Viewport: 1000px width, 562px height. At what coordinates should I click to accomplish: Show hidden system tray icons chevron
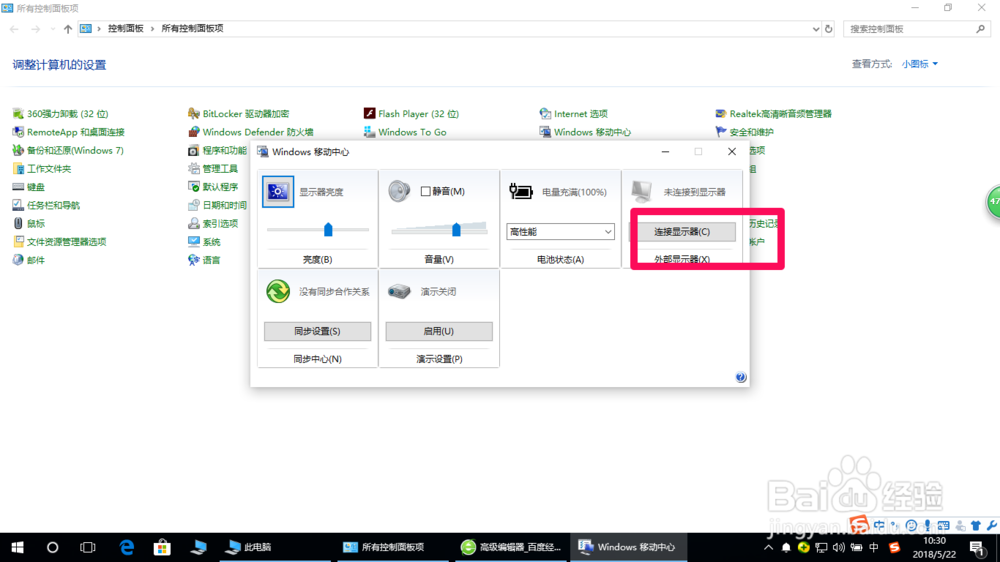768,547
